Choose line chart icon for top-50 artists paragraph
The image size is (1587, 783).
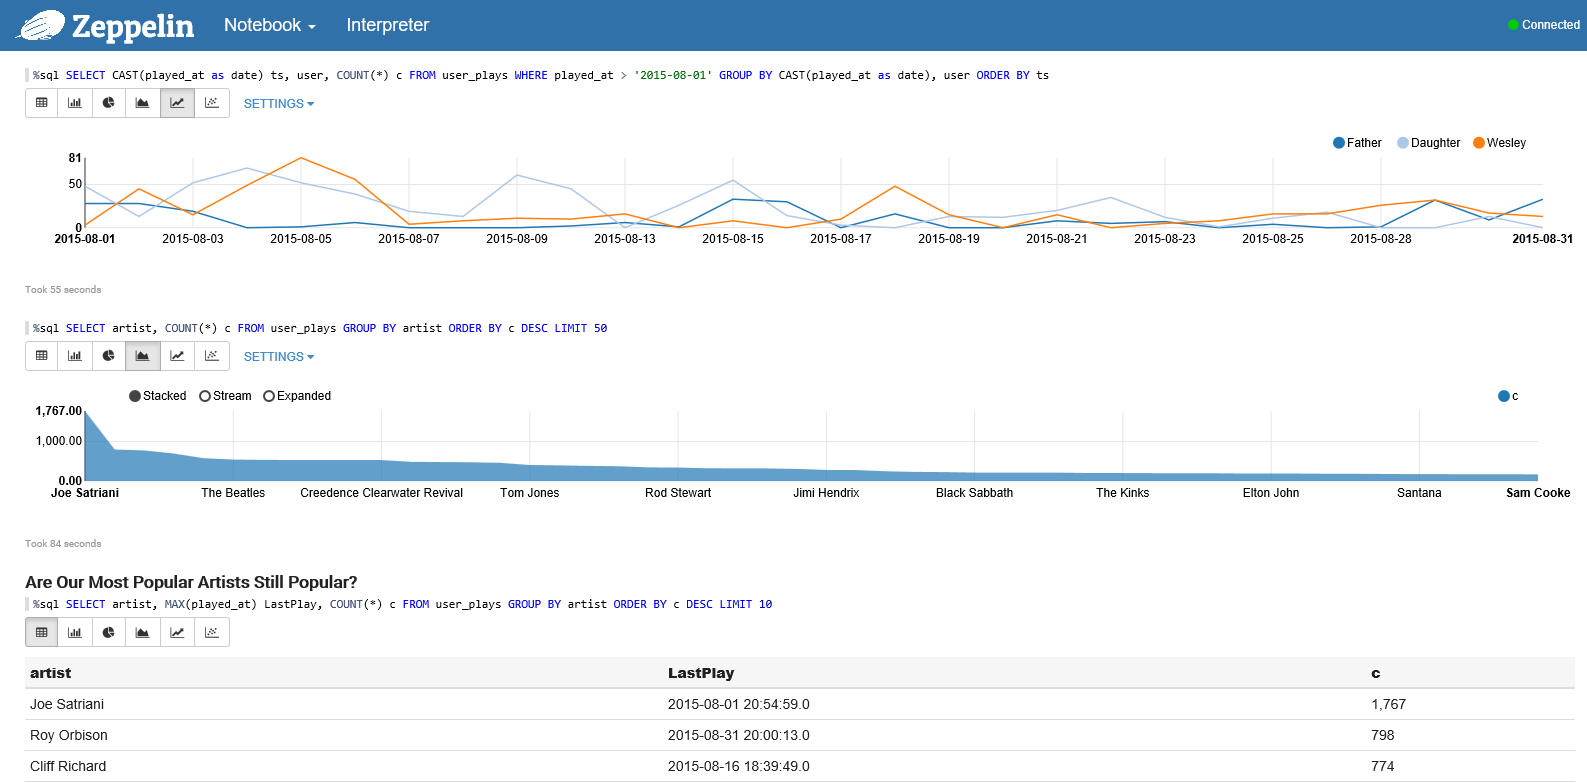[177, 356]
